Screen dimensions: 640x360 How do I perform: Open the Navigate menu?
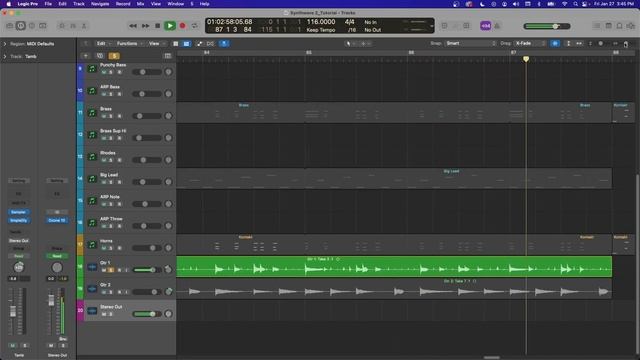click(100, 4)
